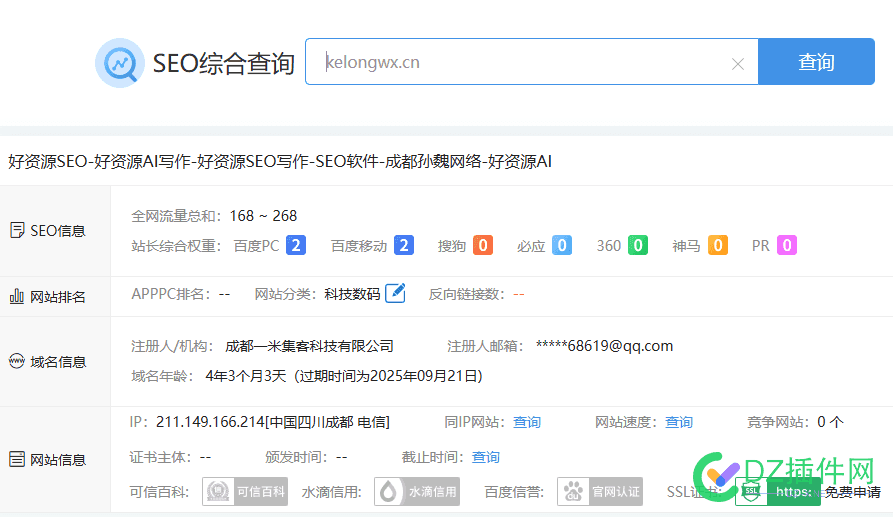Click the PR value badge 0
The height and width of the screenshot is (517, 893).
click(787, 245)
